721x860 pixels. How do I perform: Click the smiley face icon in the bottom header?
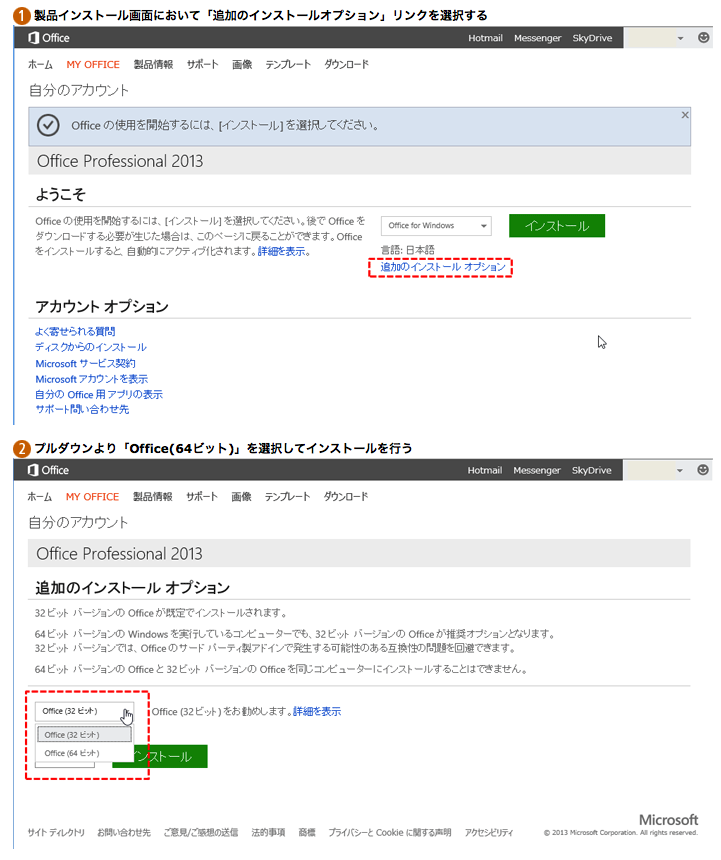point(703,469)
